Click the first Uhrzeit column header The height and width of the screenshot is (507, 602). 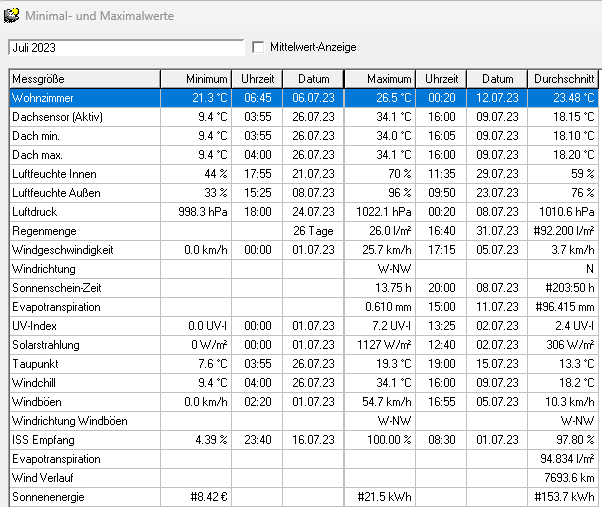pos(258,79)
